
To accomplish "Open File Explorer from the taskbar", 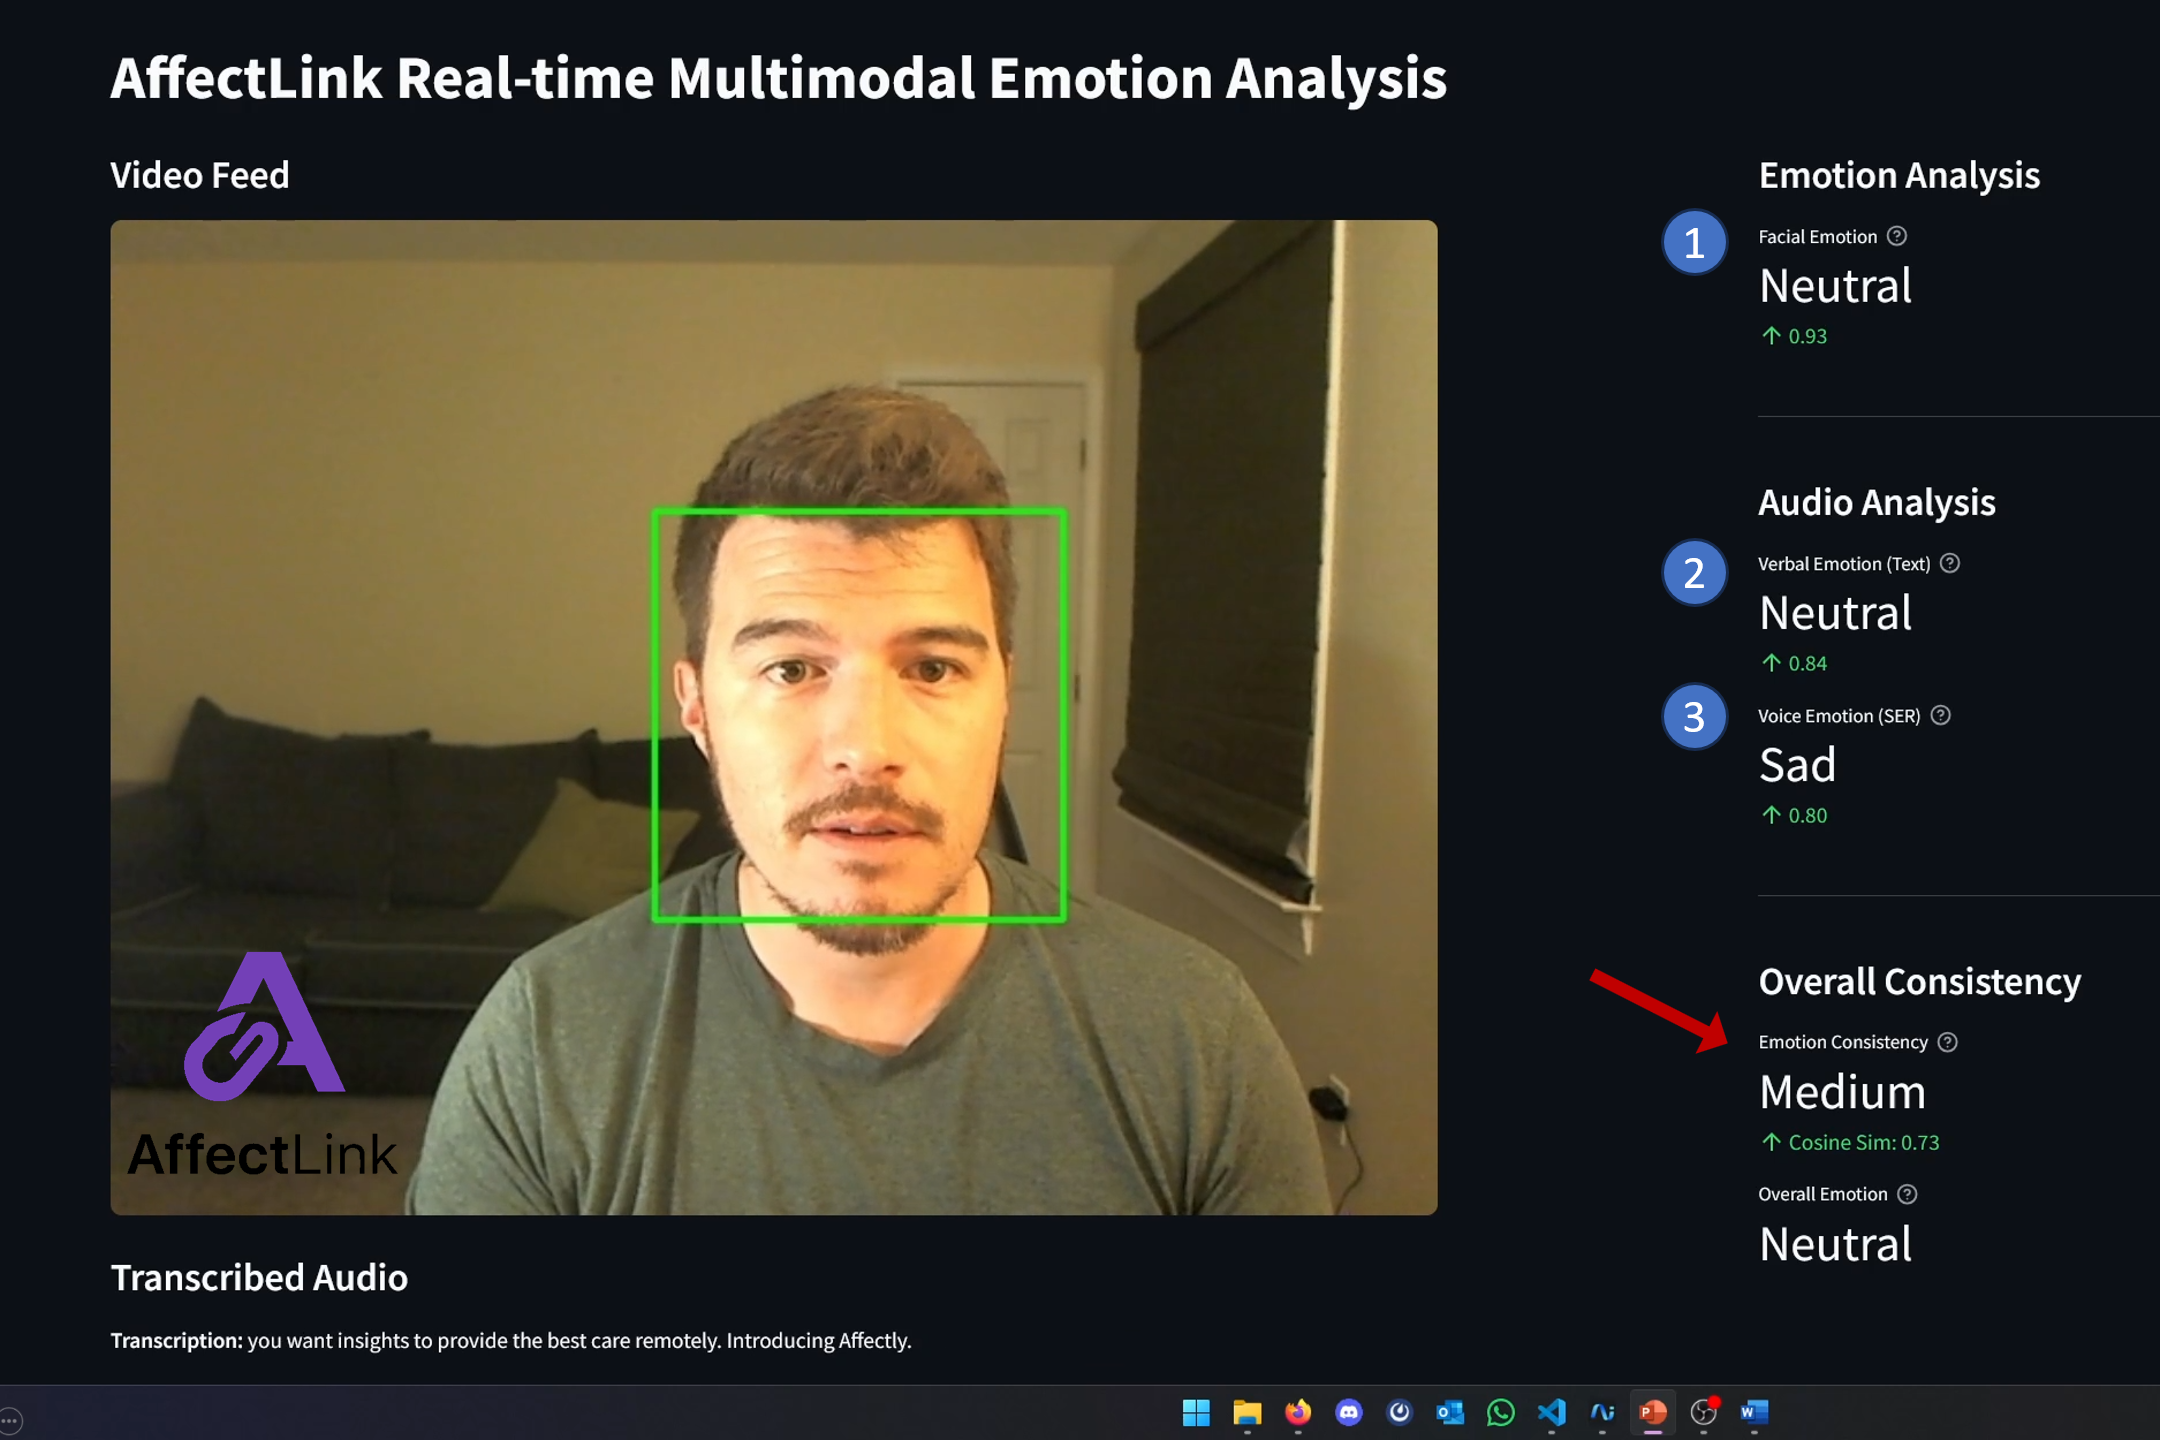I will 1247,1412.
